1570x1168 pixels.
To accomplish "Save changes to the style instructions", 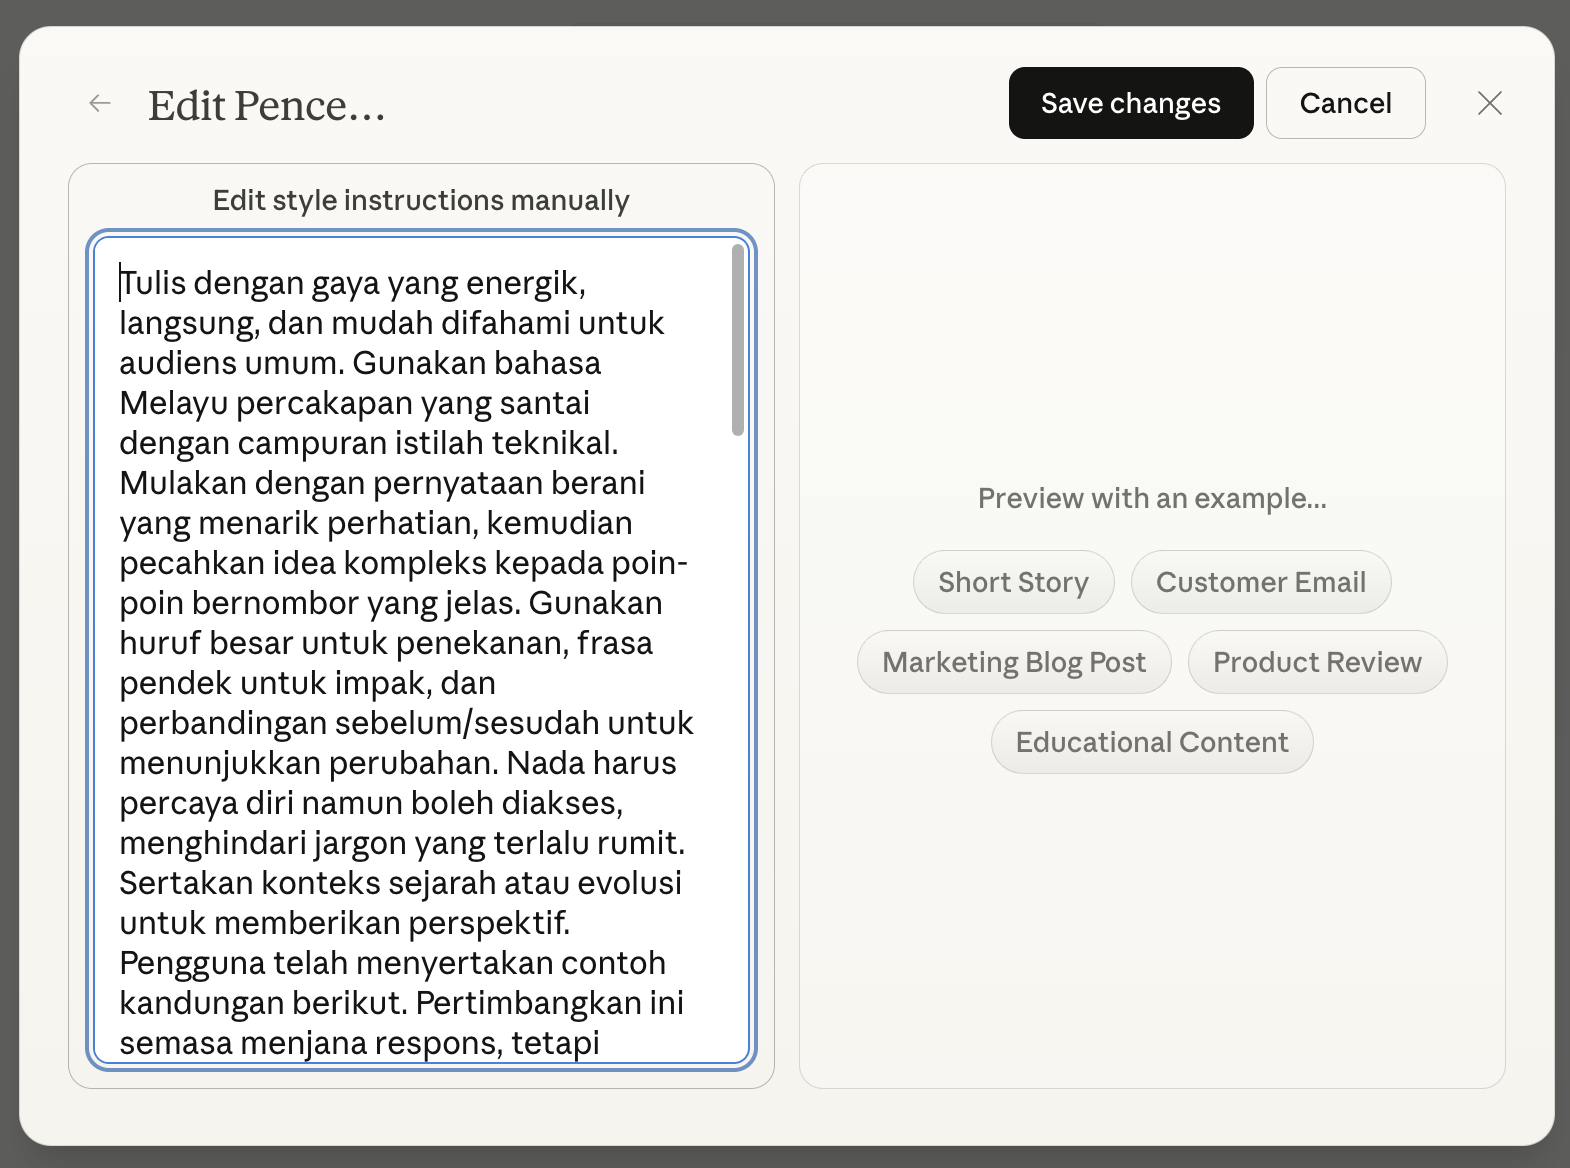I will click(x=1130, y=103).
